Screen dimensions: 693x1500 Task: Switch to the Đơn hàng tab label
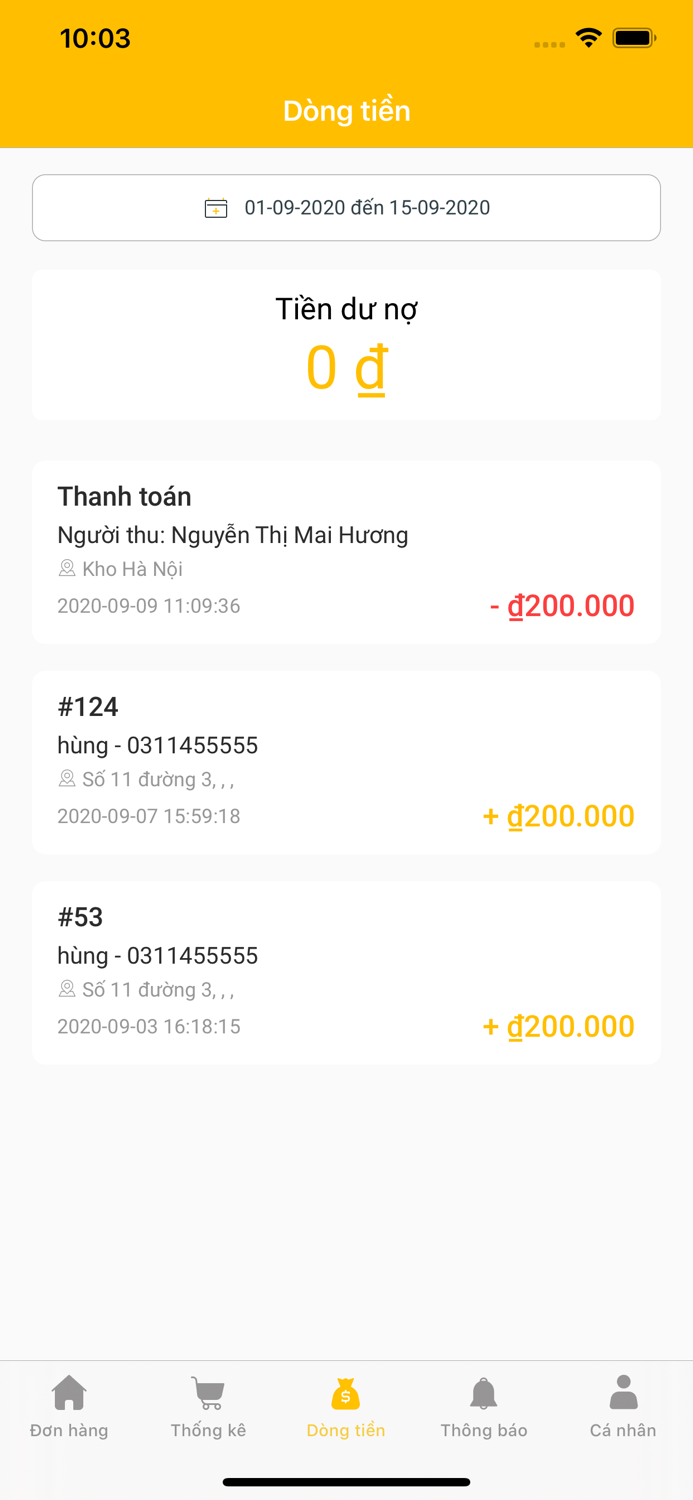tap(69, 1430)
